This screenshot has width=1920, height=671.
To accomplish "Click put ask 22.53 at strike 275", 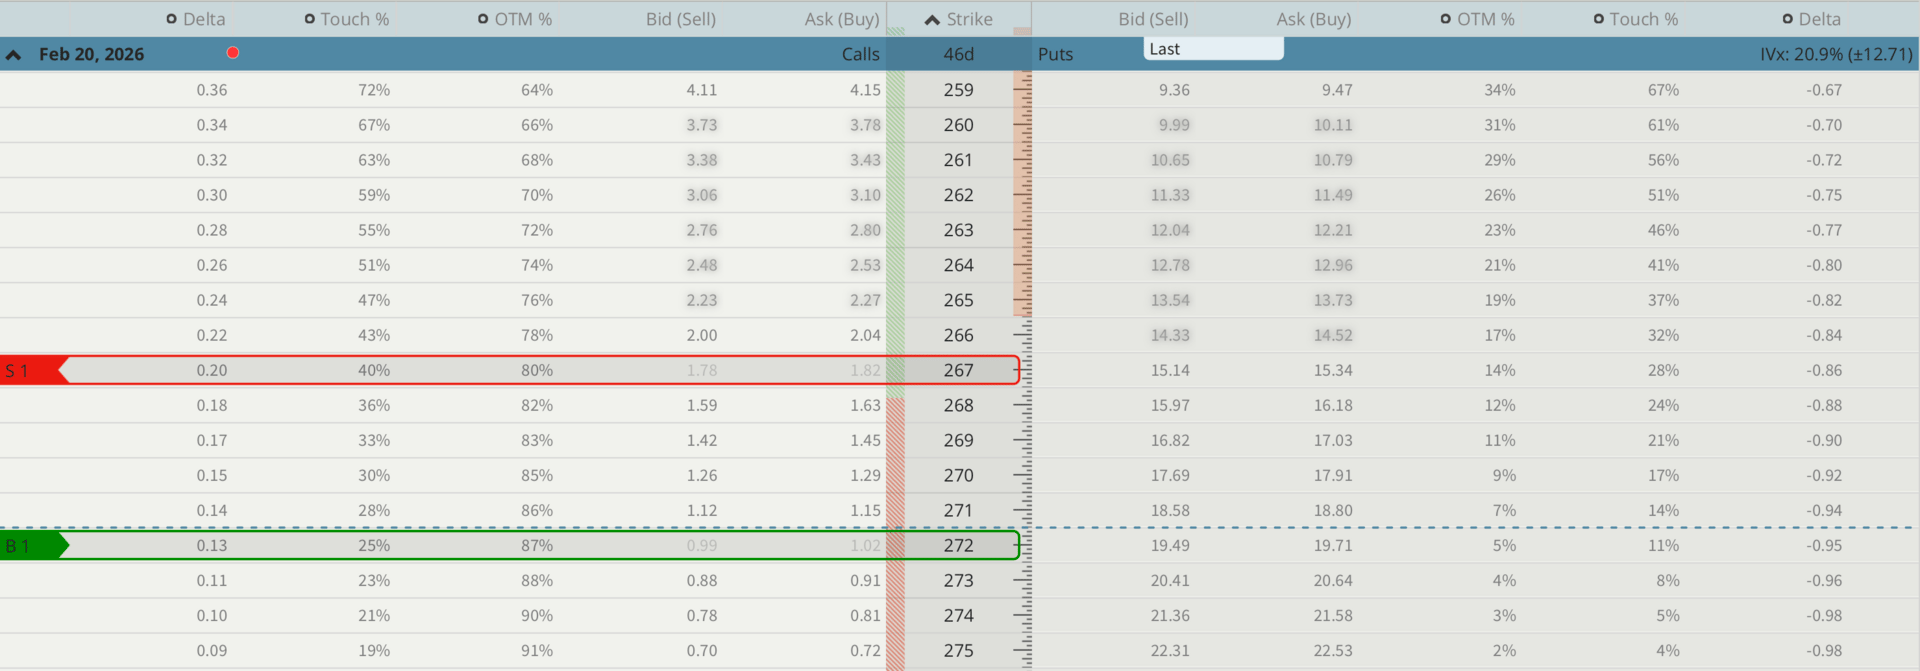I will (1333, 650).
